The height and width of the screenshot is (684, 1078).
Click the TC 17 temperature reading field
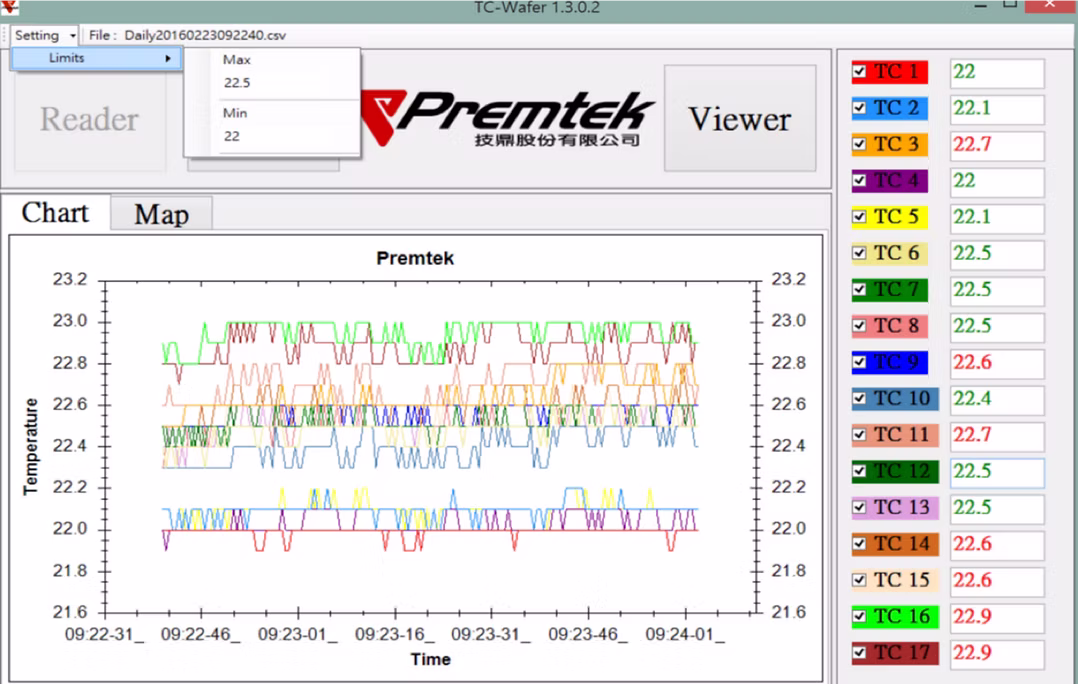tap(996, 653)
